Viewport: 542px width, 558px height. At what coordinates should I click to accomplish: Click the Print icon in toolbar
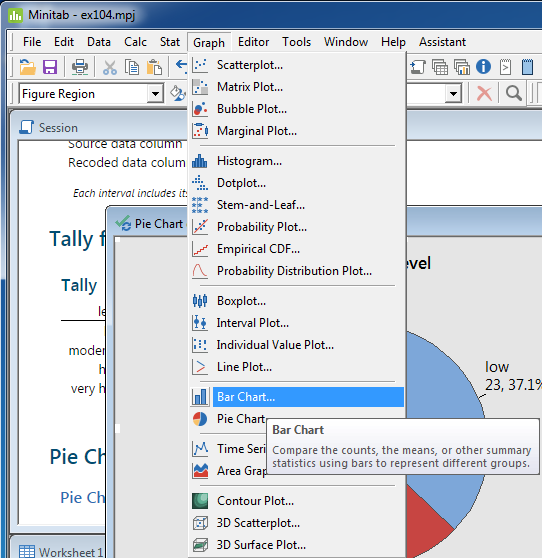click(x=80, y=67)
